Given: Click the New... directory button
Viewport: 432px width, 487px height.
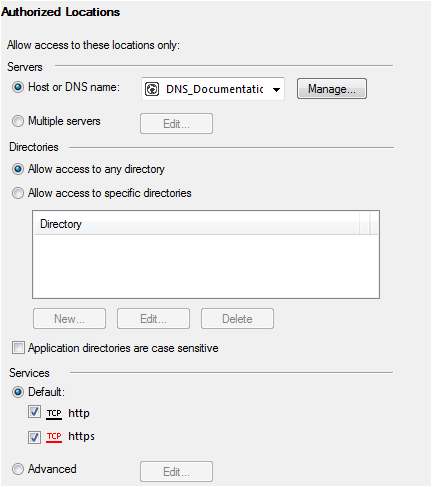Looking at the screenshot, I should pos(69,319).
